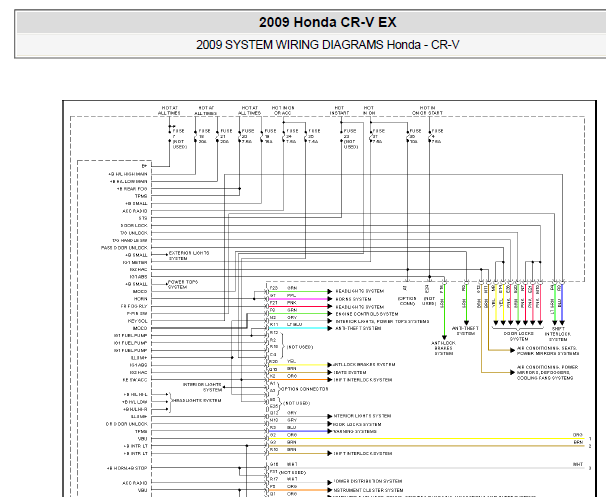
Task: Select '+B H/L LOW MAIN' terminal label
Action: click(x=128, y=181)
